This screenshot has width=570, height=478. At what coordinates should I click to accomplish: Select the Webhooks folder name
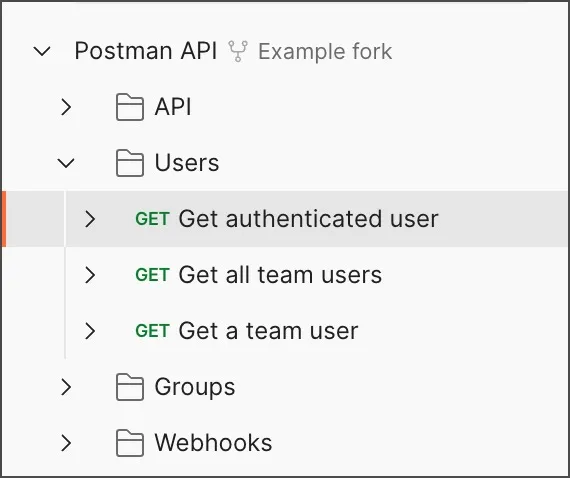(x=213, y=443)
